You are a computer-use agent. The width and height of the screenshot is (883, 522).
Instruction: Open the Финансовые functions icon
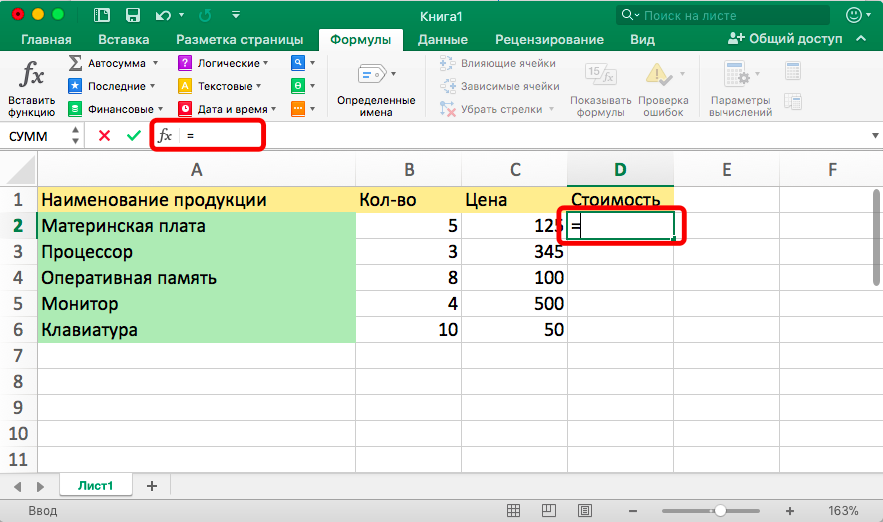[75, 109]
